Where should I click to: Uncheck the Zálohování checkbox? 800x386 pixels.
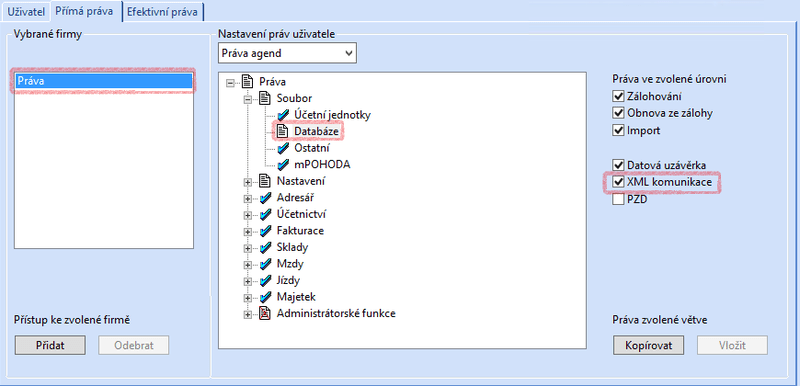pos(618,96)
